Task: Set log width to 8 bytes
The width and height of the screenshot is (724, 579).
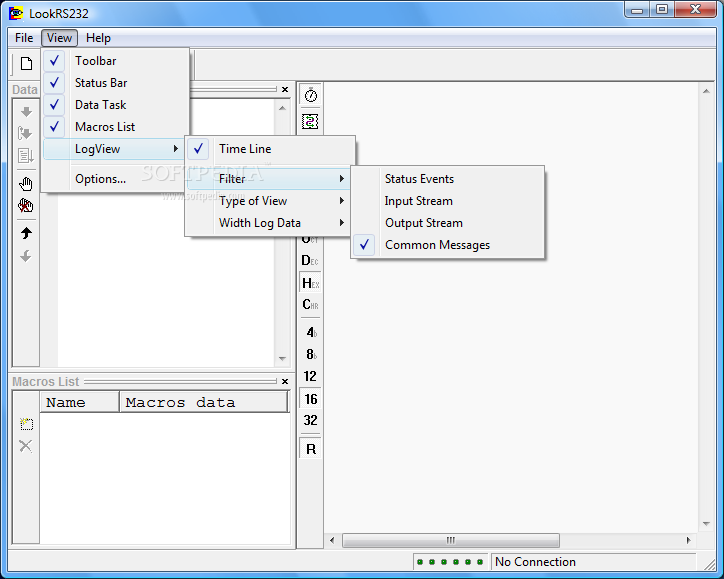Action: [311, 354]
